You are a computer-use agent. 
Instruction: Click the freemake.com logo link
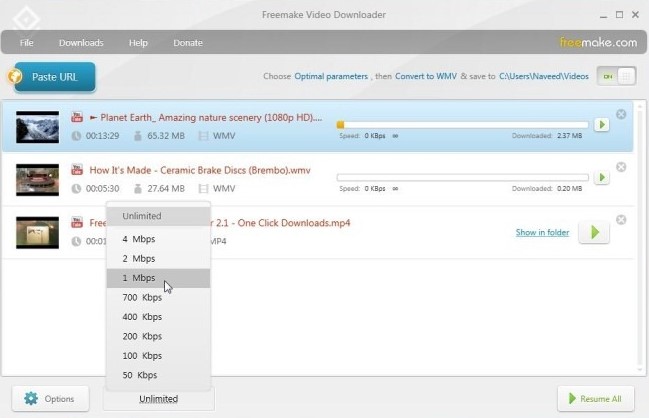(598, 42)
